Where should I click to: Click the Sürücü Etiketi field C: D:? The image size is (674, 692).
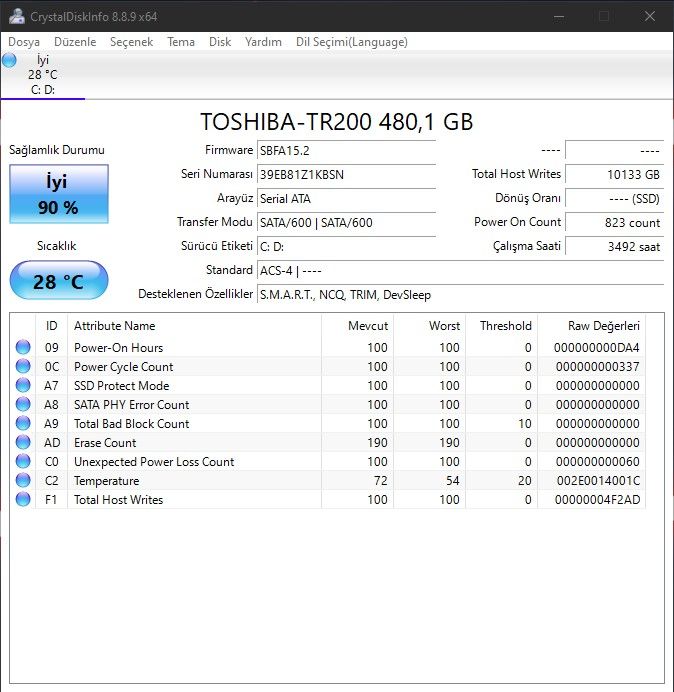(346, 246)
